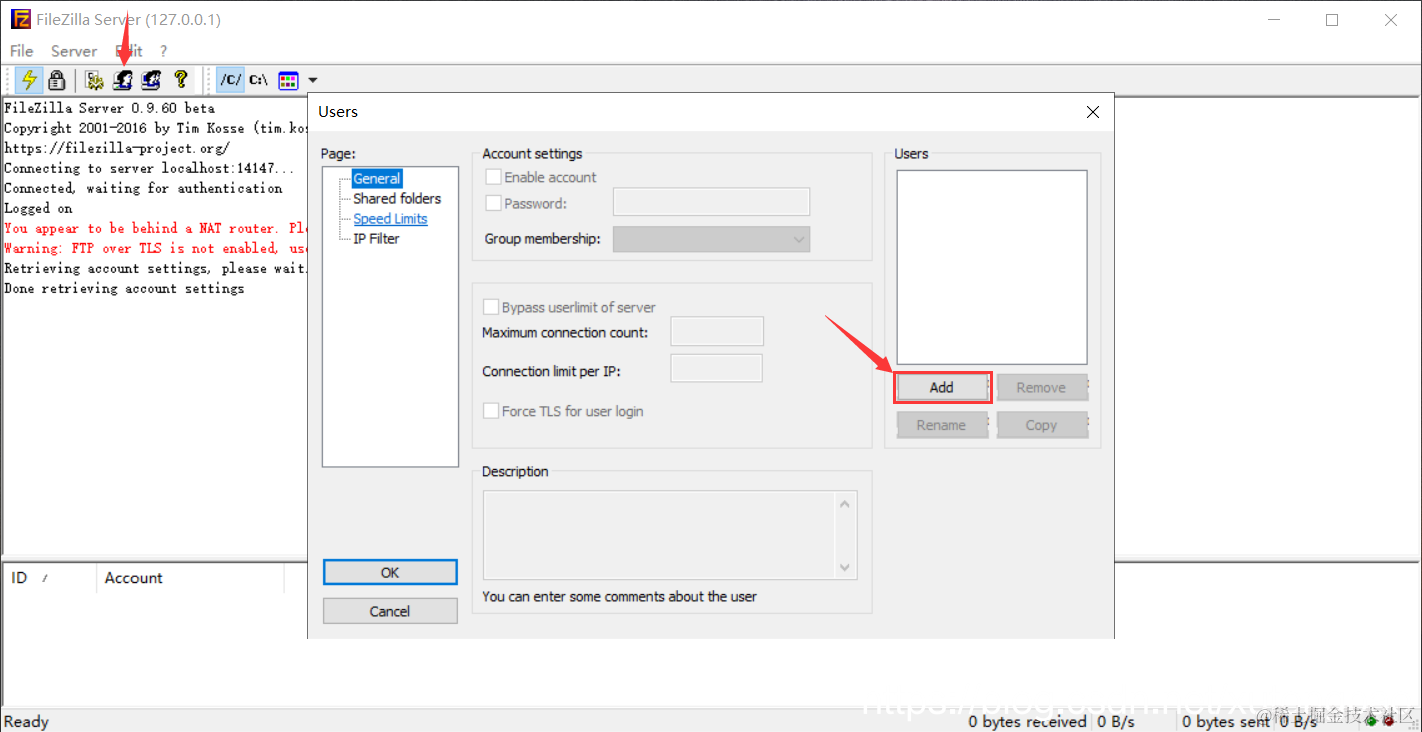
Task: Click the 'Logged on' log line
Action: pyautogui.click(x=38, y=208)
